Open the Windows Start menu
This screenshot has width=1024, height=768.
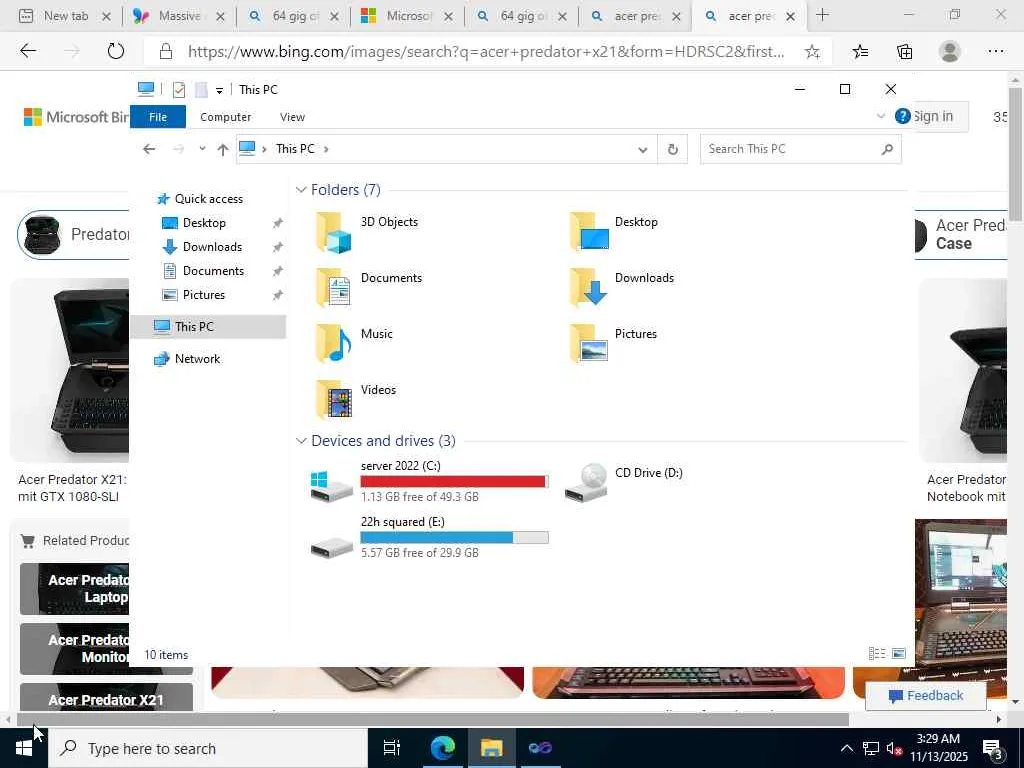(x=24, y=748)
